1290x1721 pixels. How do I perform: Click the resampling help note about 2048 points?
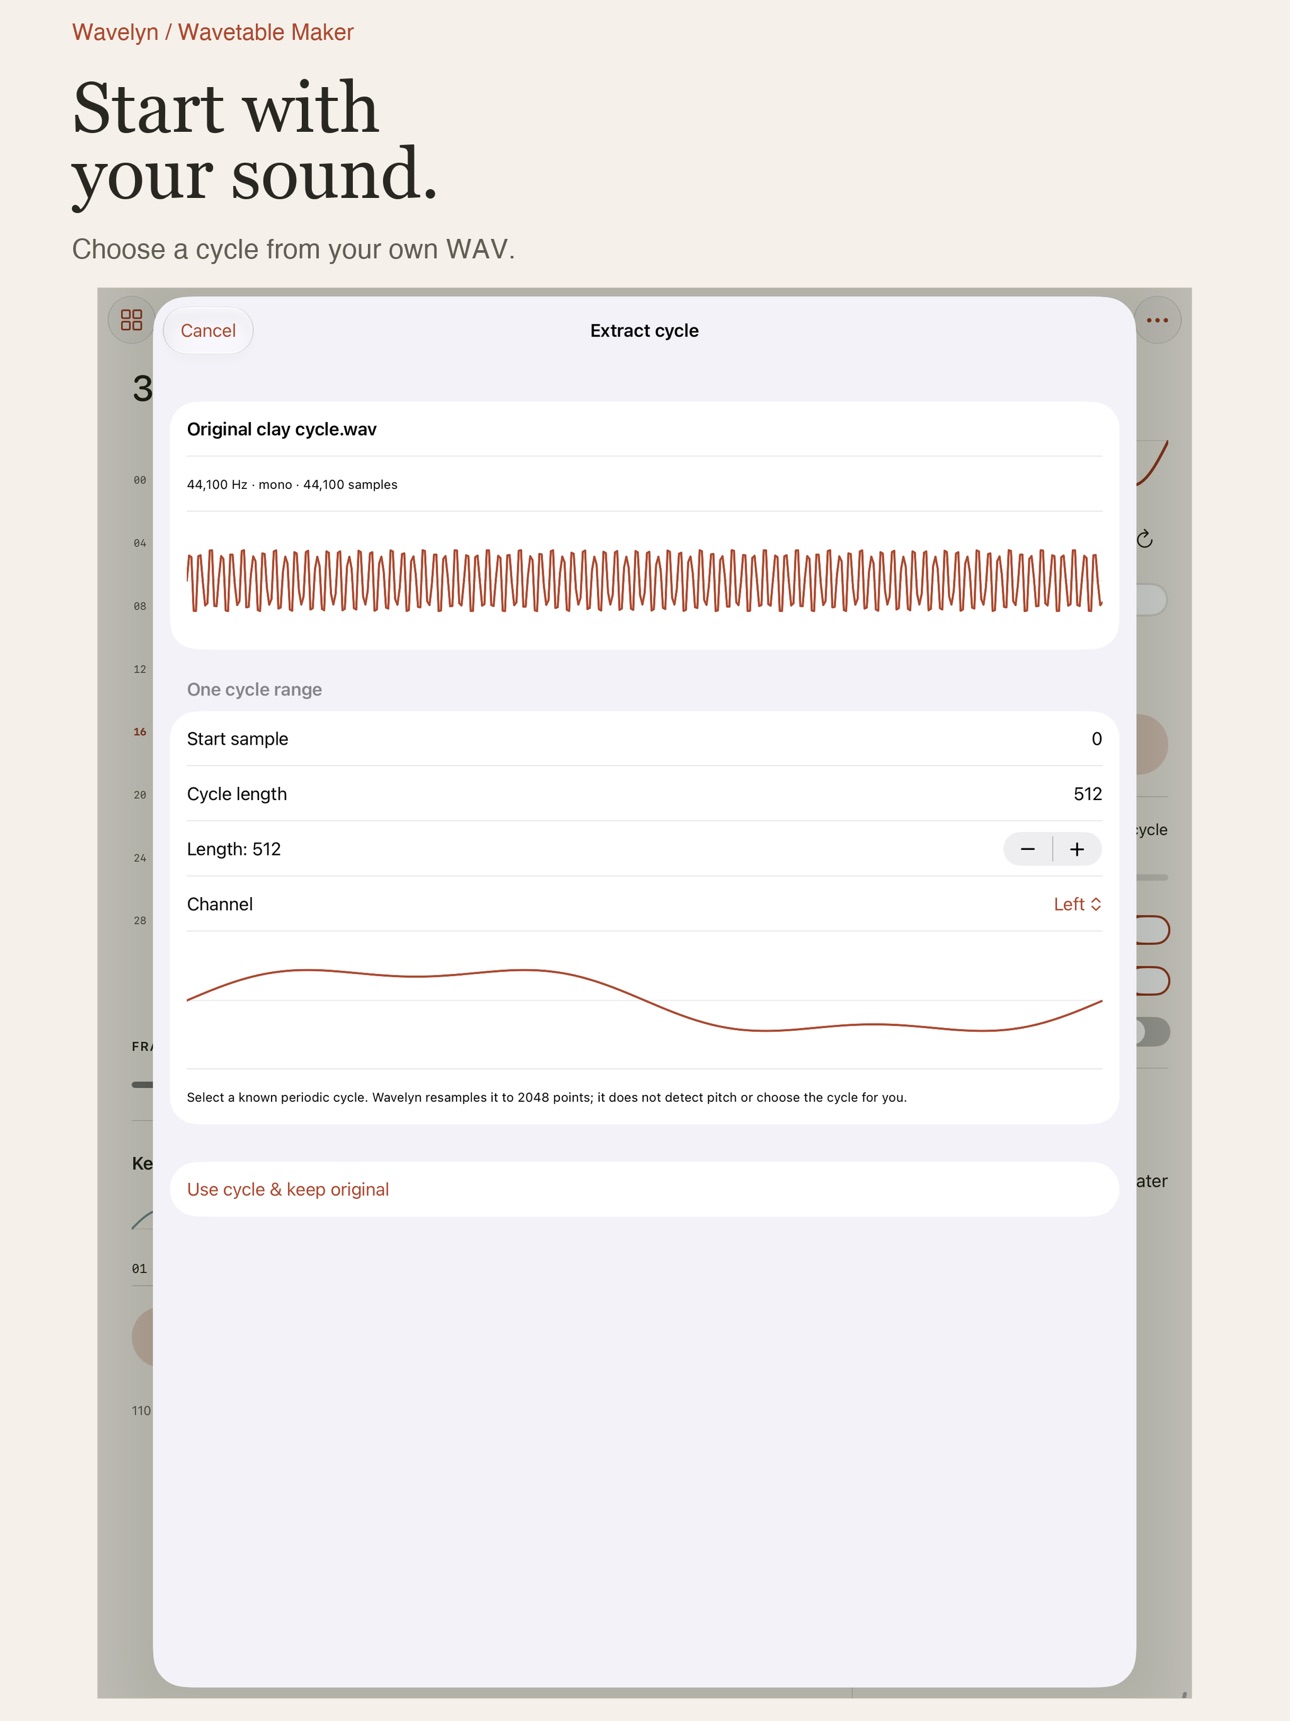click(x=547, y=1097)
